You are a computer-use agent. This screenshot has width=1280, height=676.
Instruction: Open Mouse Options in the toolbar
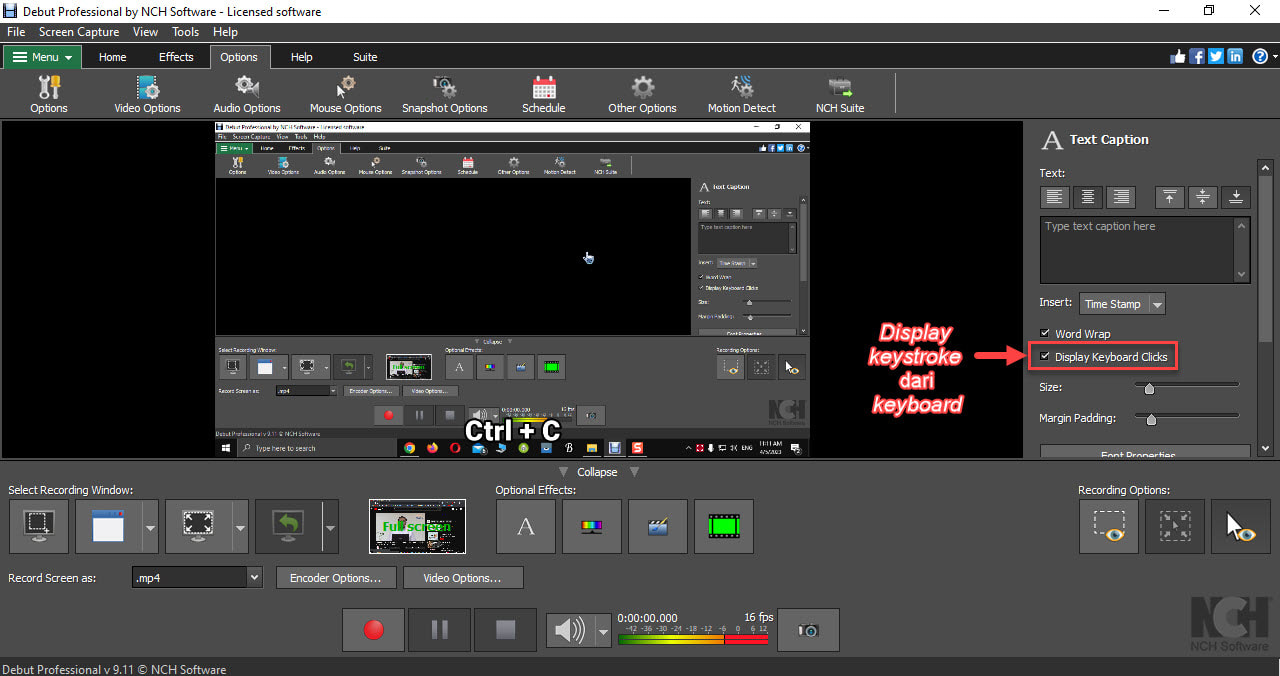(x=346, y=94)
